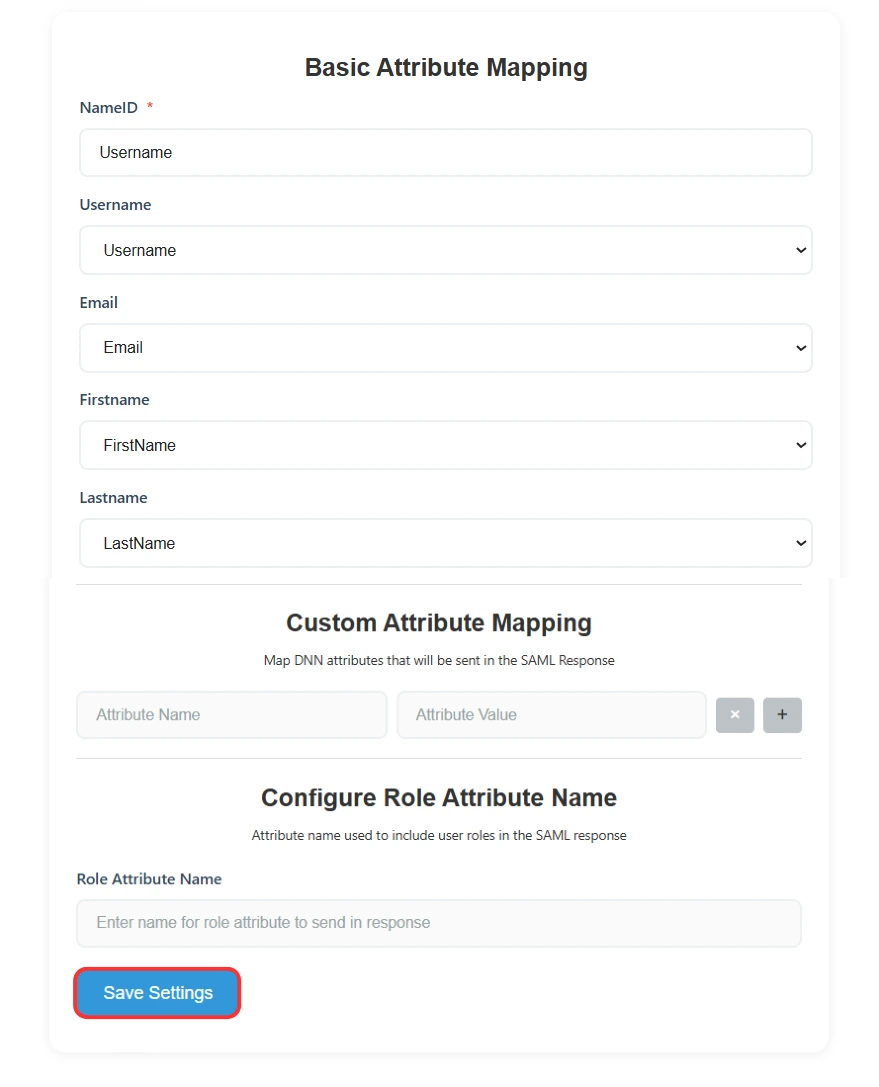
Task: Select the NameID required field label
Action: pos(109,107)
